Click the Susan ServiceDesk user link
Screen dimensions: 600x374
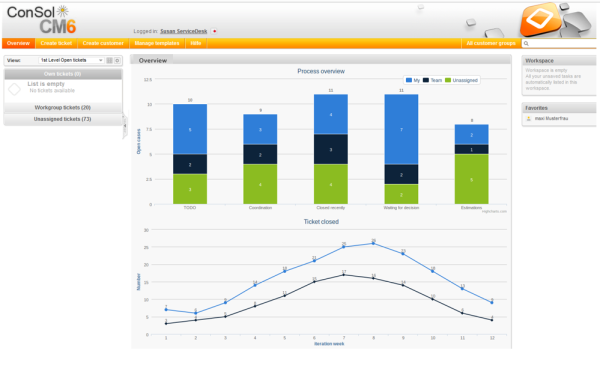click(184, 31)
